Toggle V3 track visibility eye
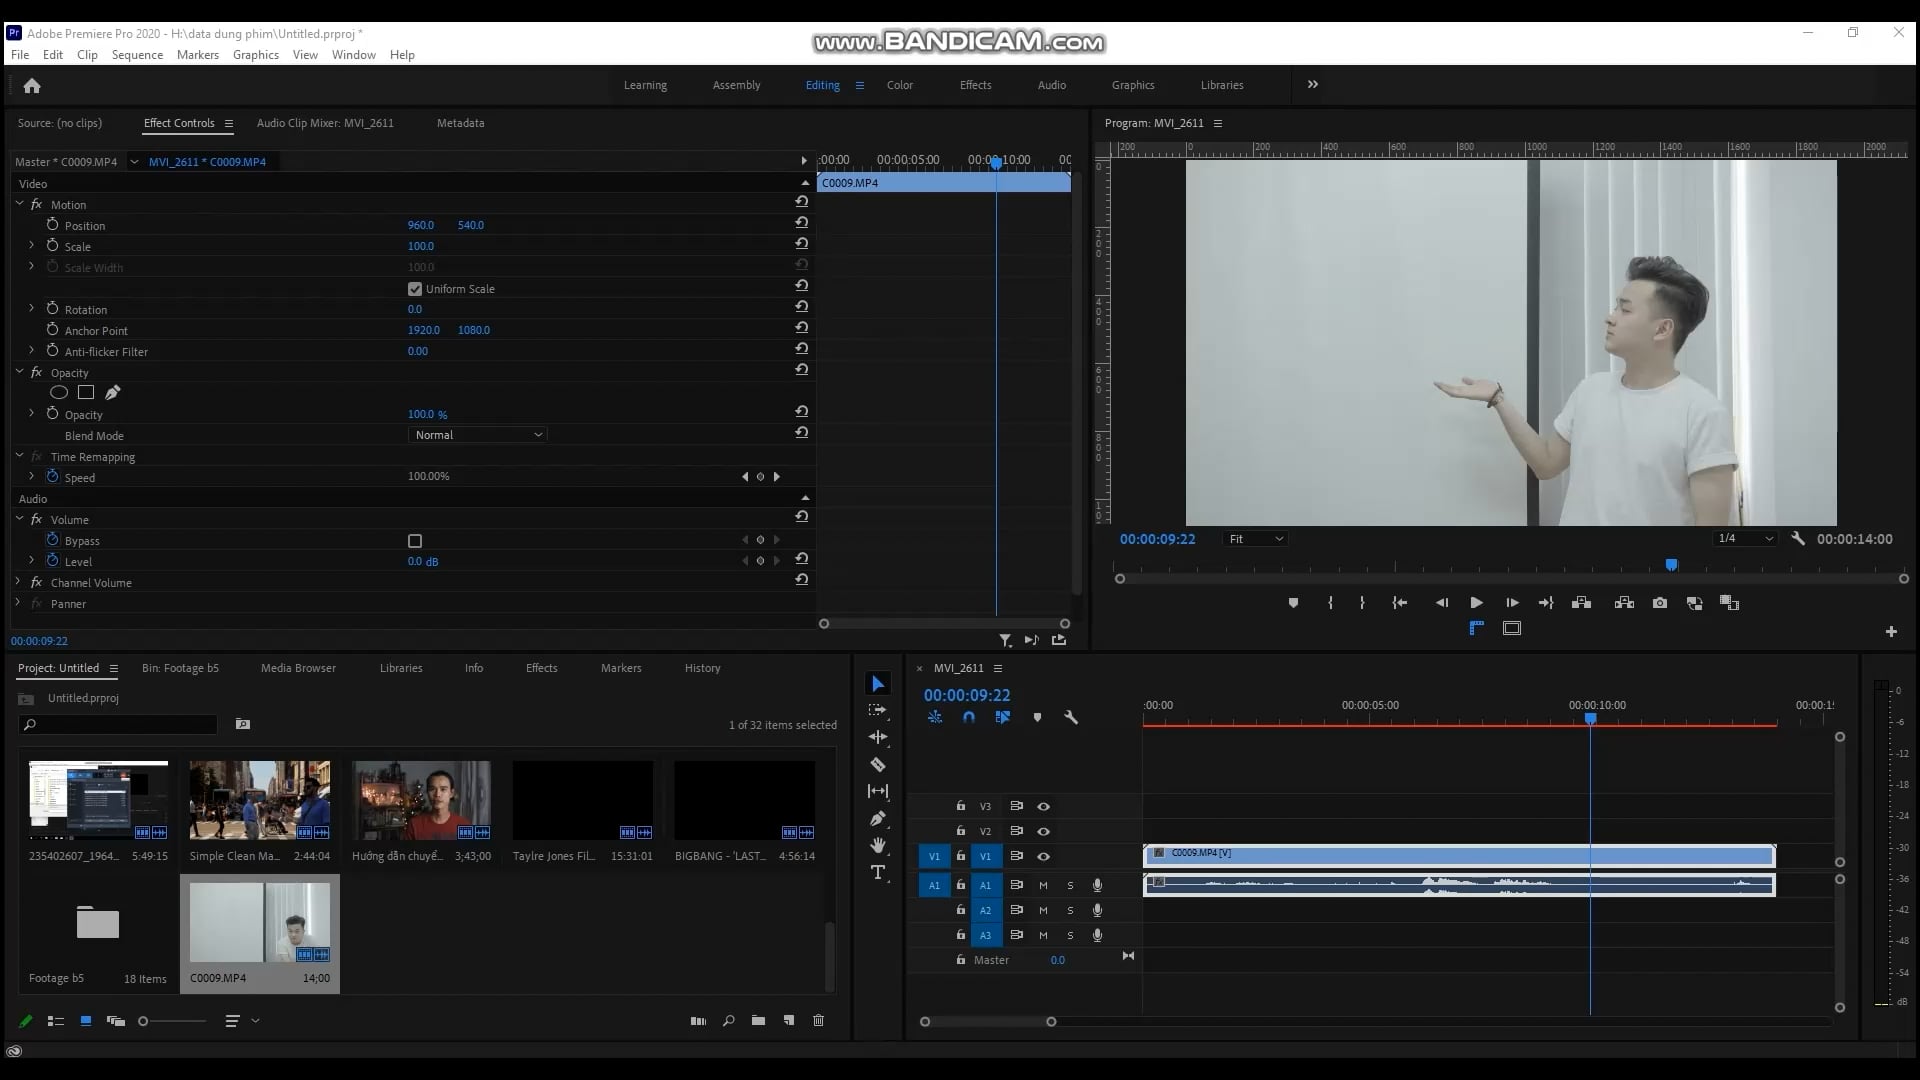Screen dimensions: 1920x1080 pyautogui.click(x=1043, y=807)
